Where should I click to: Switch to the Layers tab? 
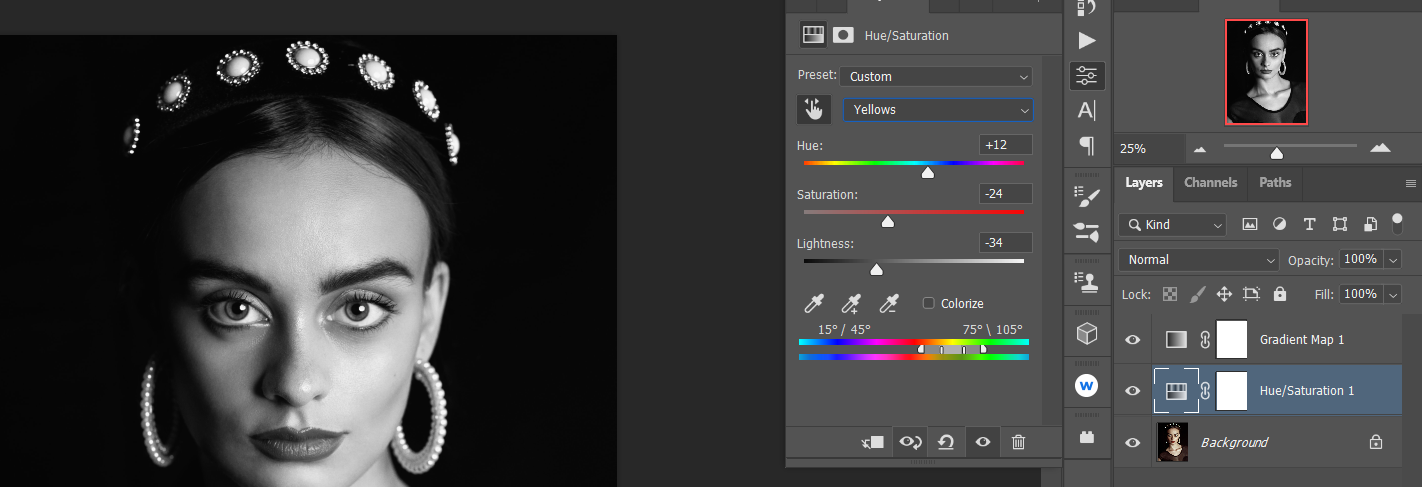click(x=1143, y=183)
